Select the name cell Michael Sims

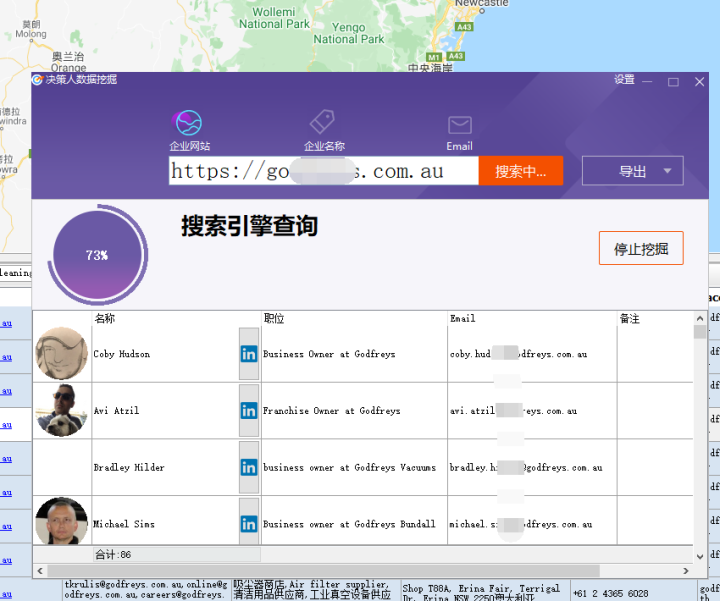(x=124, y=524)
